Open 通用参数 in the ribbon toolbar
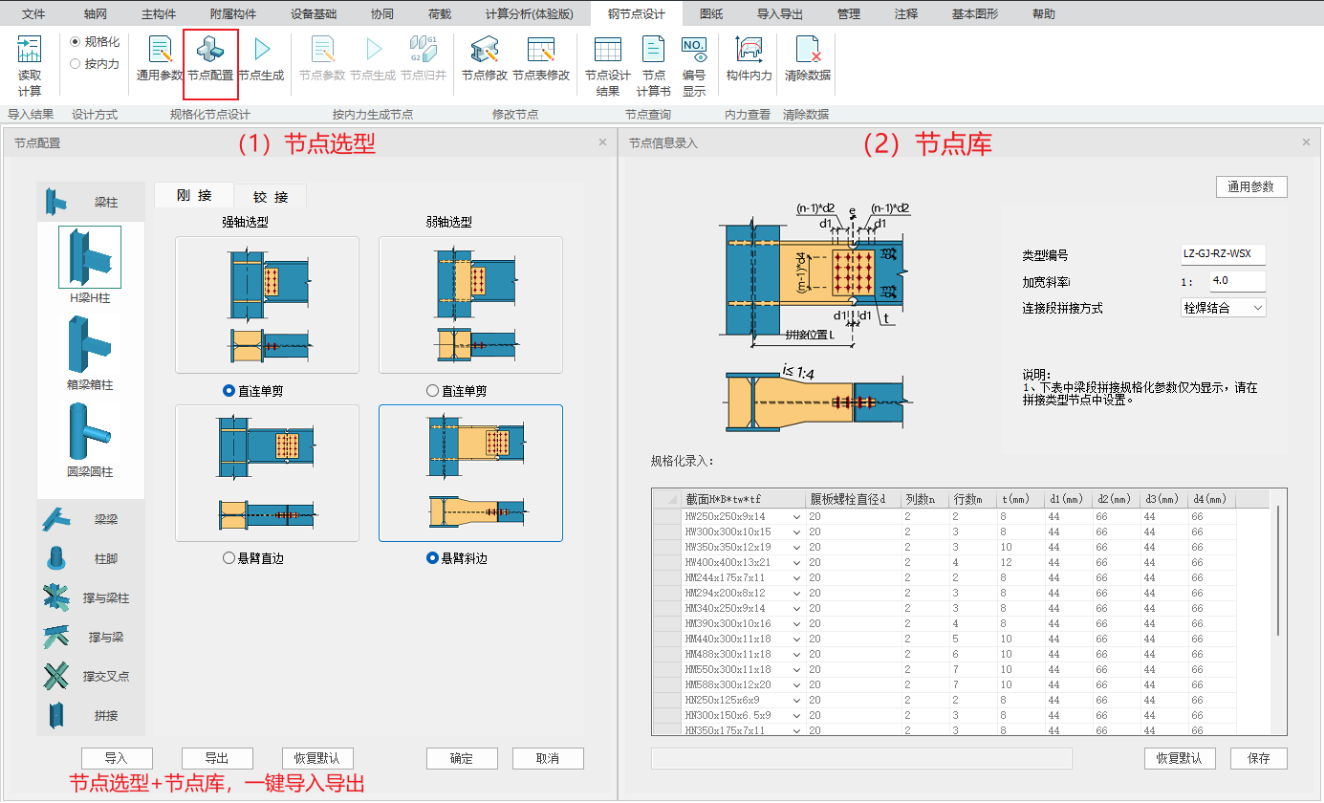This screenshot has width=1324, height=803. pos(159,60)
